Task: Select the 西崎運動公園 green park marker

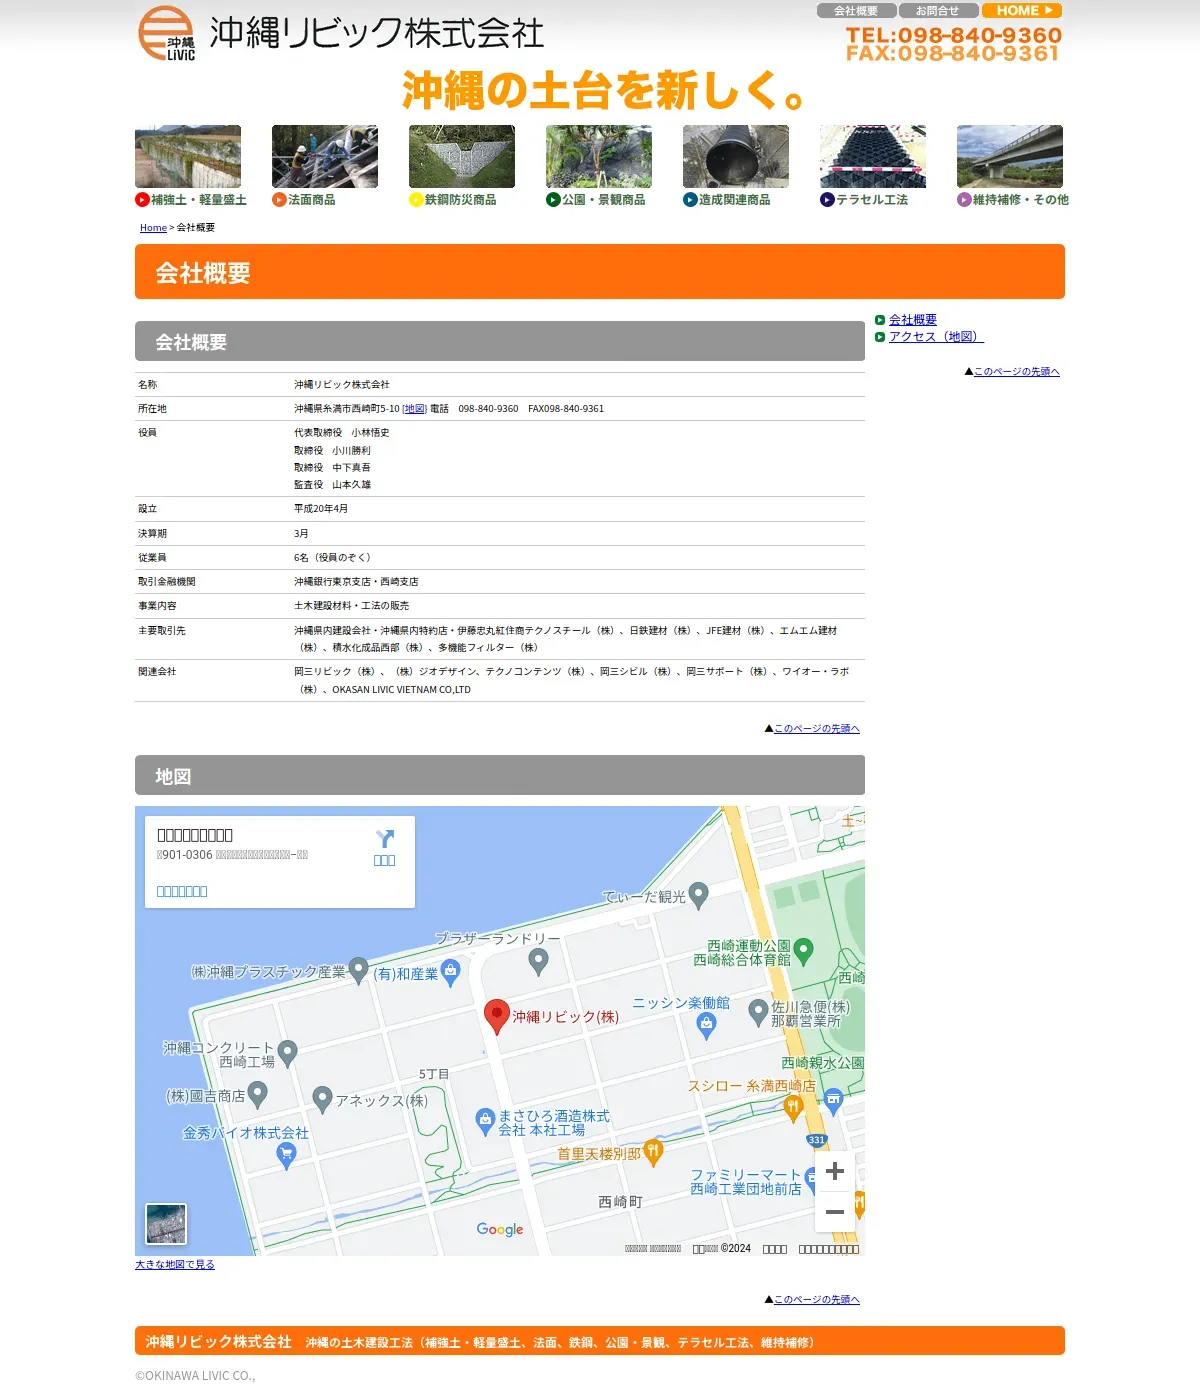Action: [803, 950]
